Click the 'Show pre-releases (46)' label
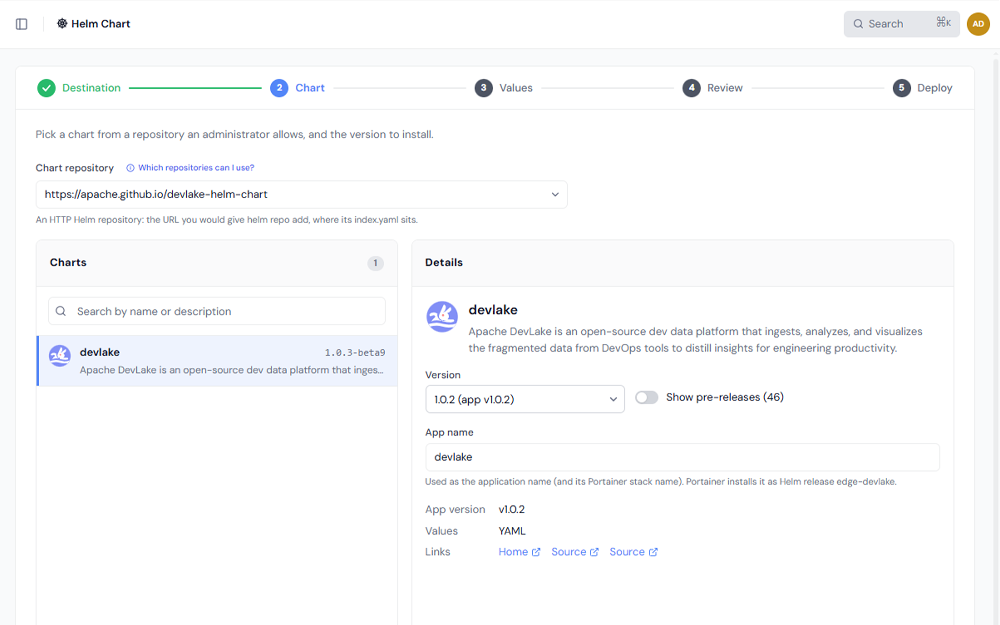Viewport: 1000px width, 625px height. point(724,397)
